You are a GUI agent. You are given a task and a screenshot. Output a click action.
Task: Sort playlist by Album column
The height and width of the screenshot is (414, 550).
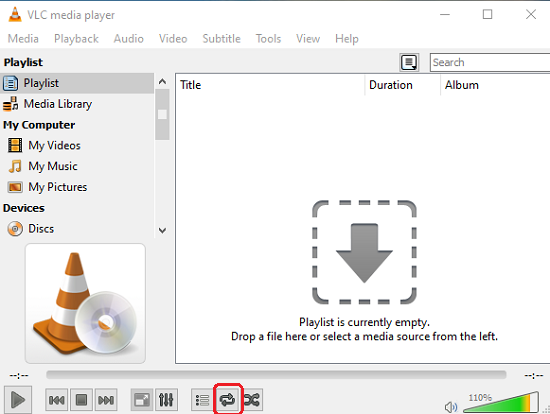495,85
